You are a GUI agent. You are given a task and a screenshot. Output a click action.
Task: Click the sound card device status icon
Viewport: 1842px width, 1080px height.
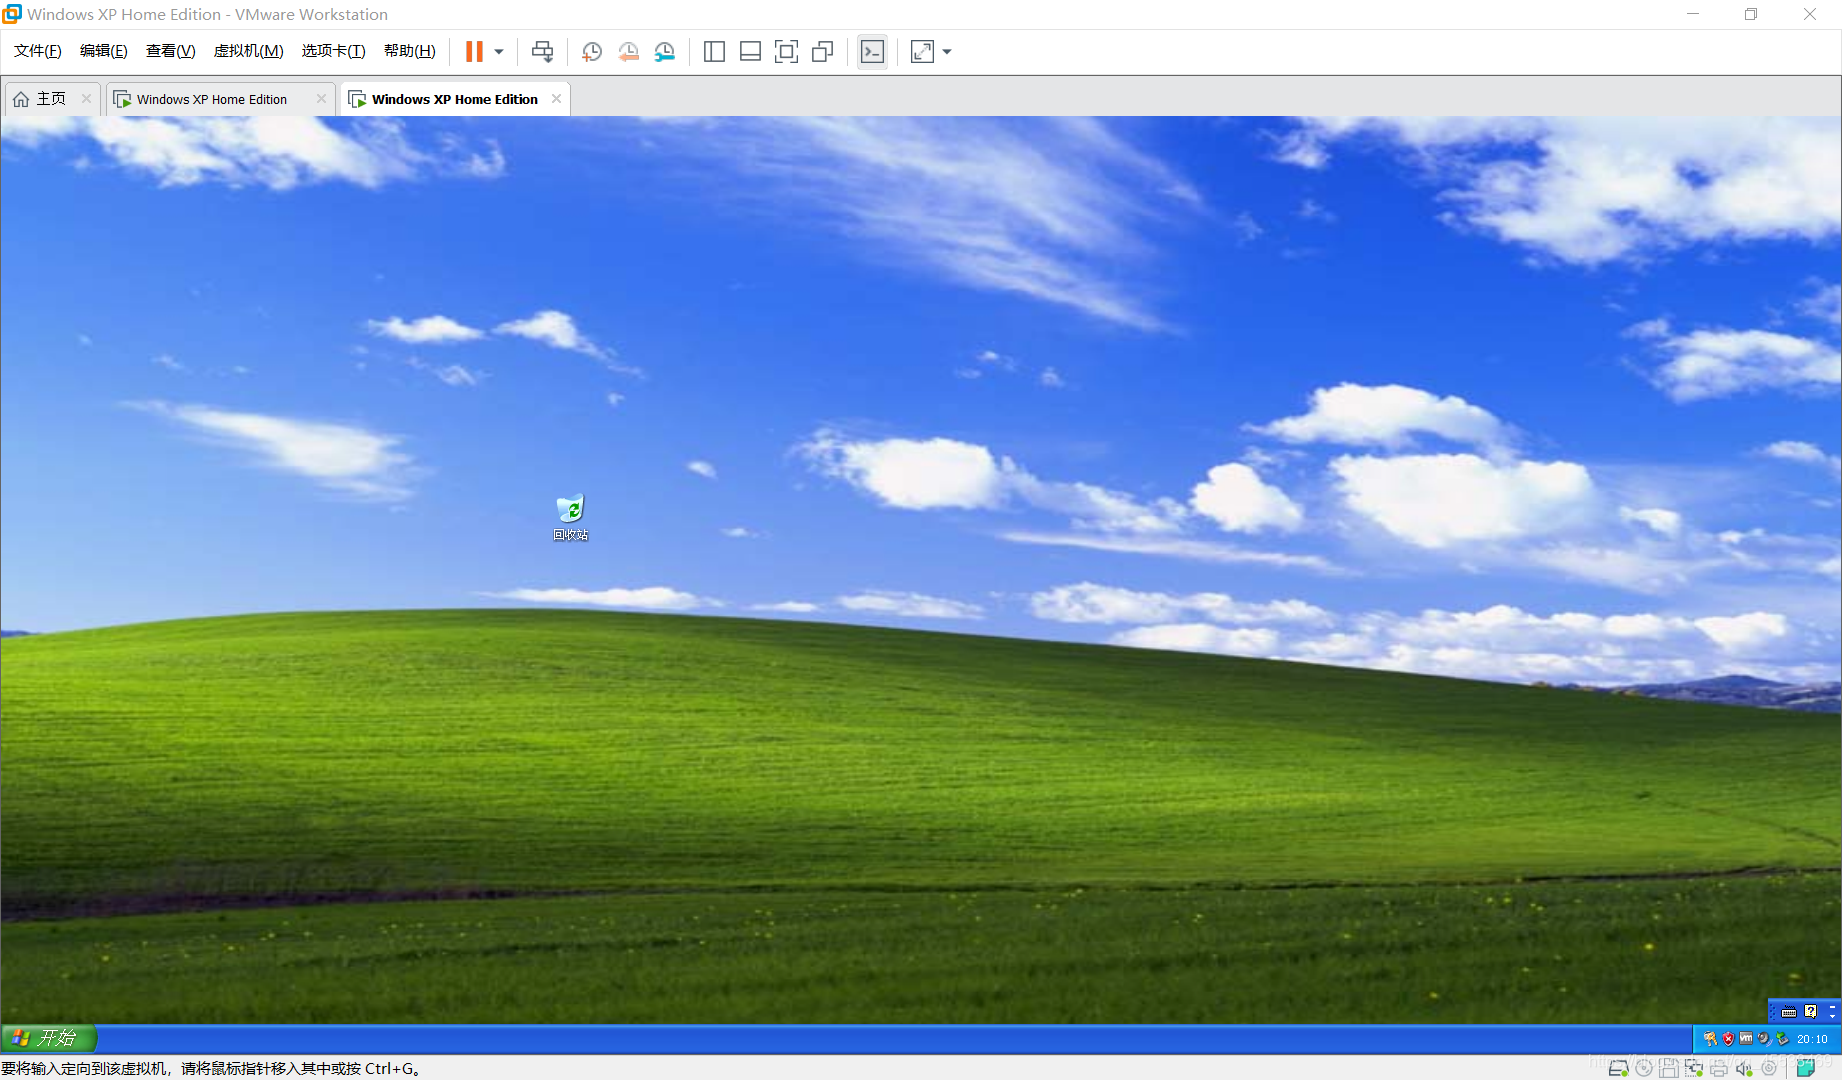click(1744, 1068)
